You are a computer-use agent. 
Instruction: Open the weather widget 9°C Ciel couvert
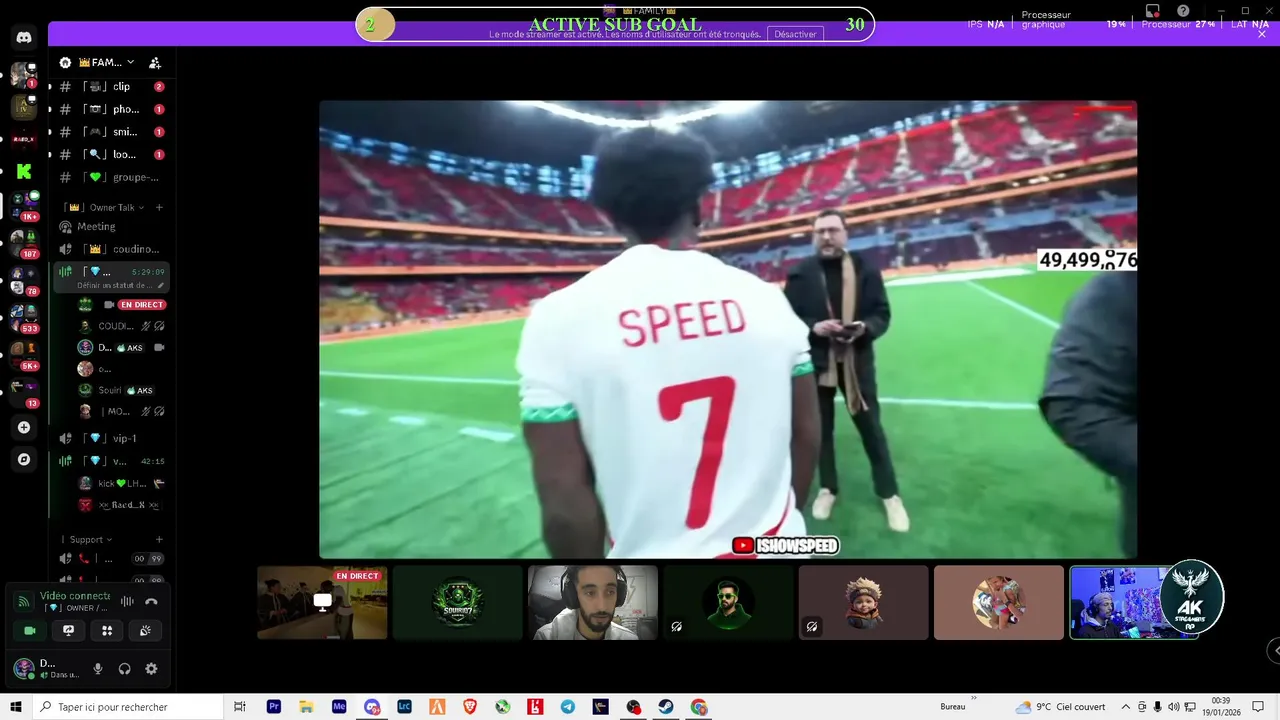[1062, 707]
